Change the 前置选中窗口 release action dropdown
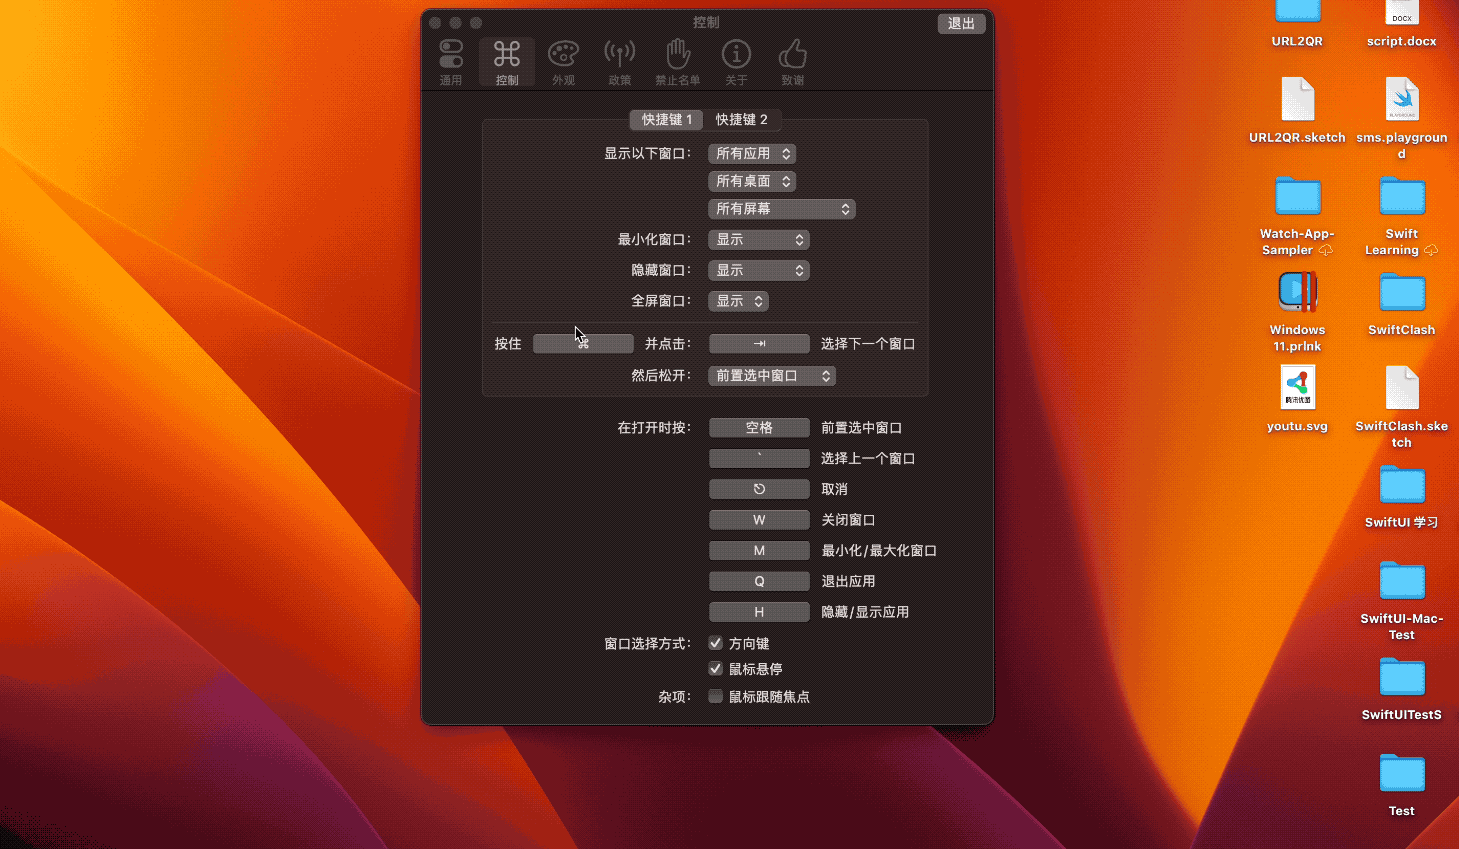Viewport: 1459px width, 849px height. coord(771,375)
